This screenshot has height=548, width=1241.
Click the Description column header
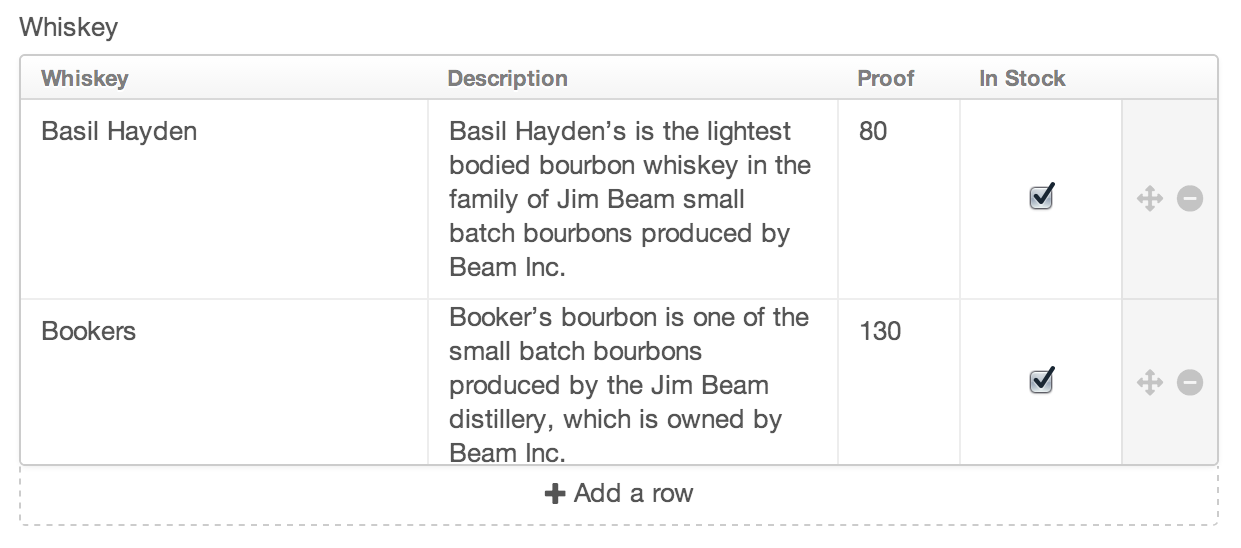pyautogui.click(x=507, y=78)
